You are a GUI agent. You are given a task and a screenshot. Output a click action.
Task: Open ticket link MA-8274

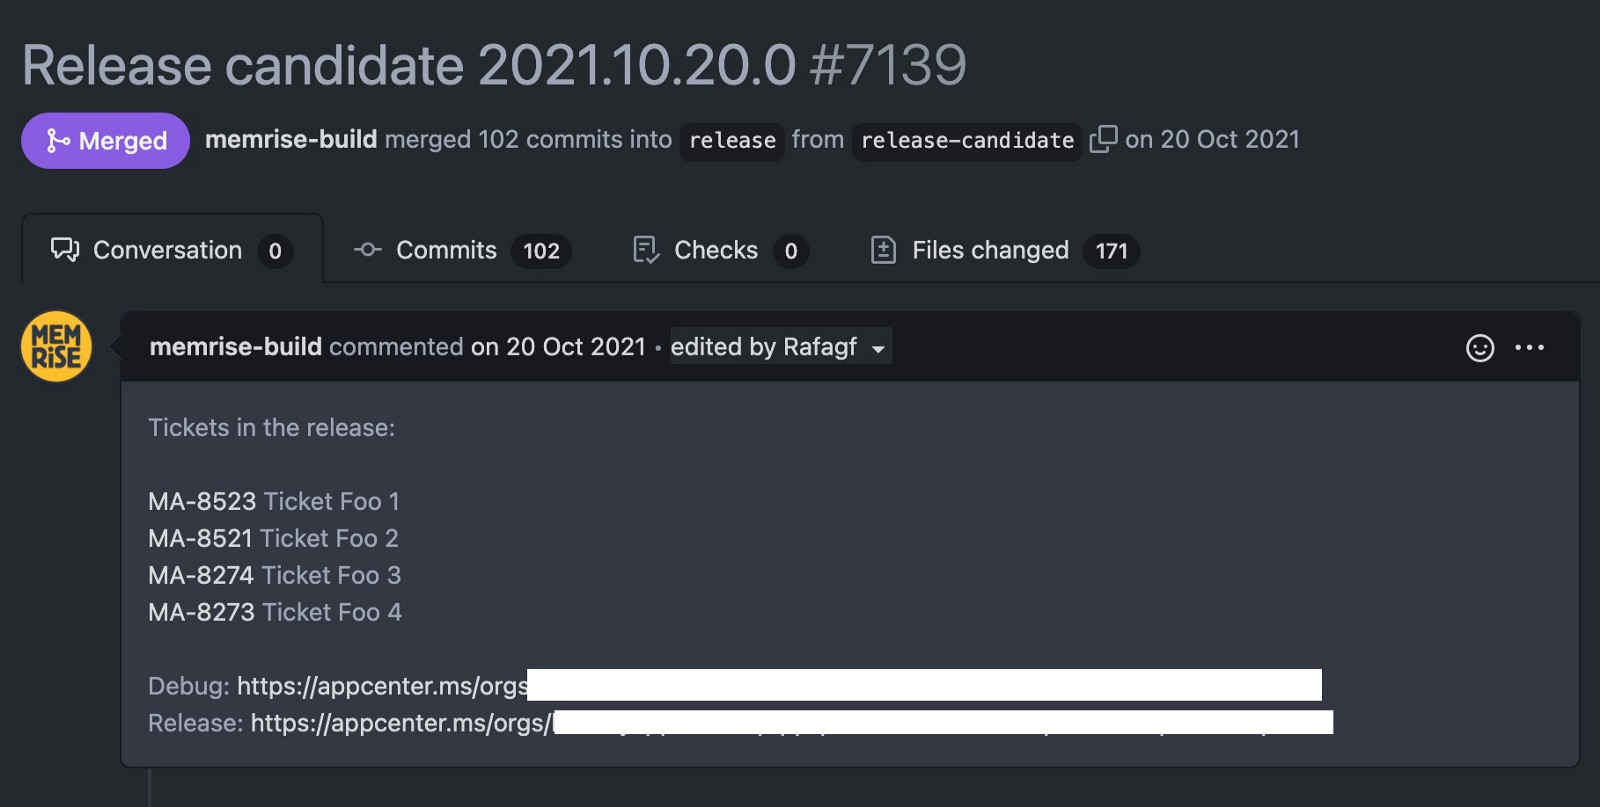(201, 575)
